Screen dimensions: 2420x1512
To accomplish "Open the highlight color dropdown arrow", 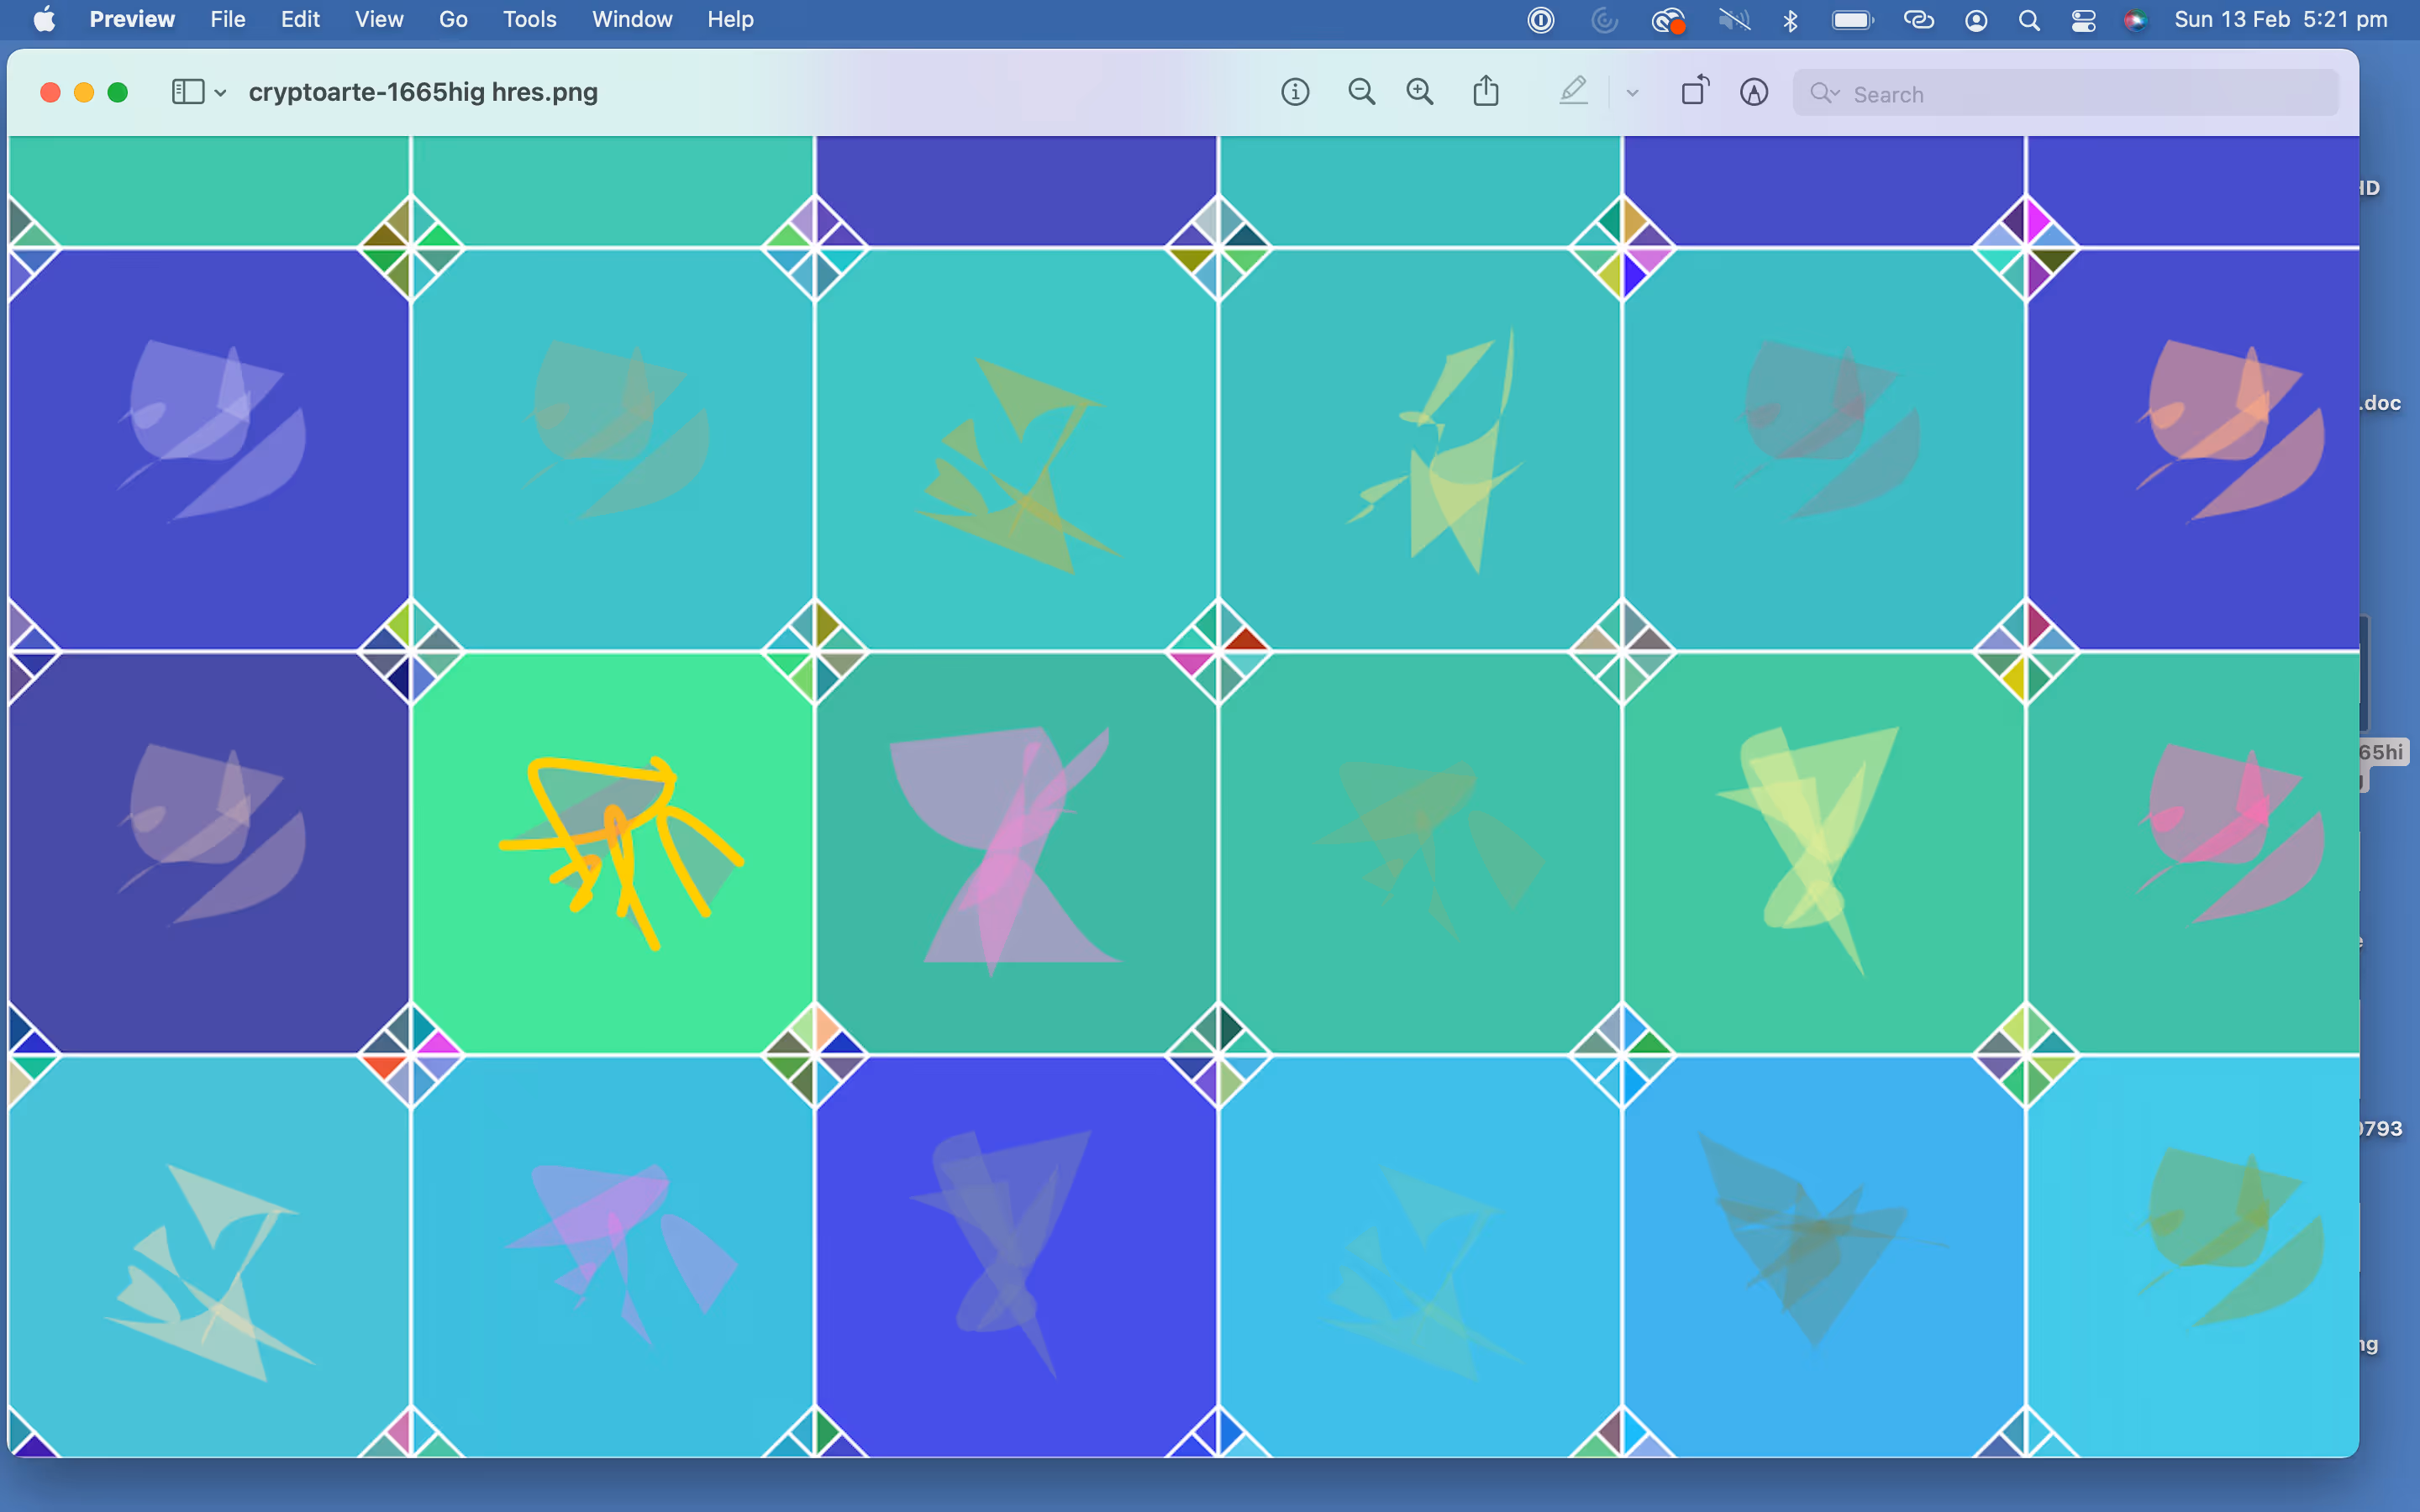I will pos(1632,93).
